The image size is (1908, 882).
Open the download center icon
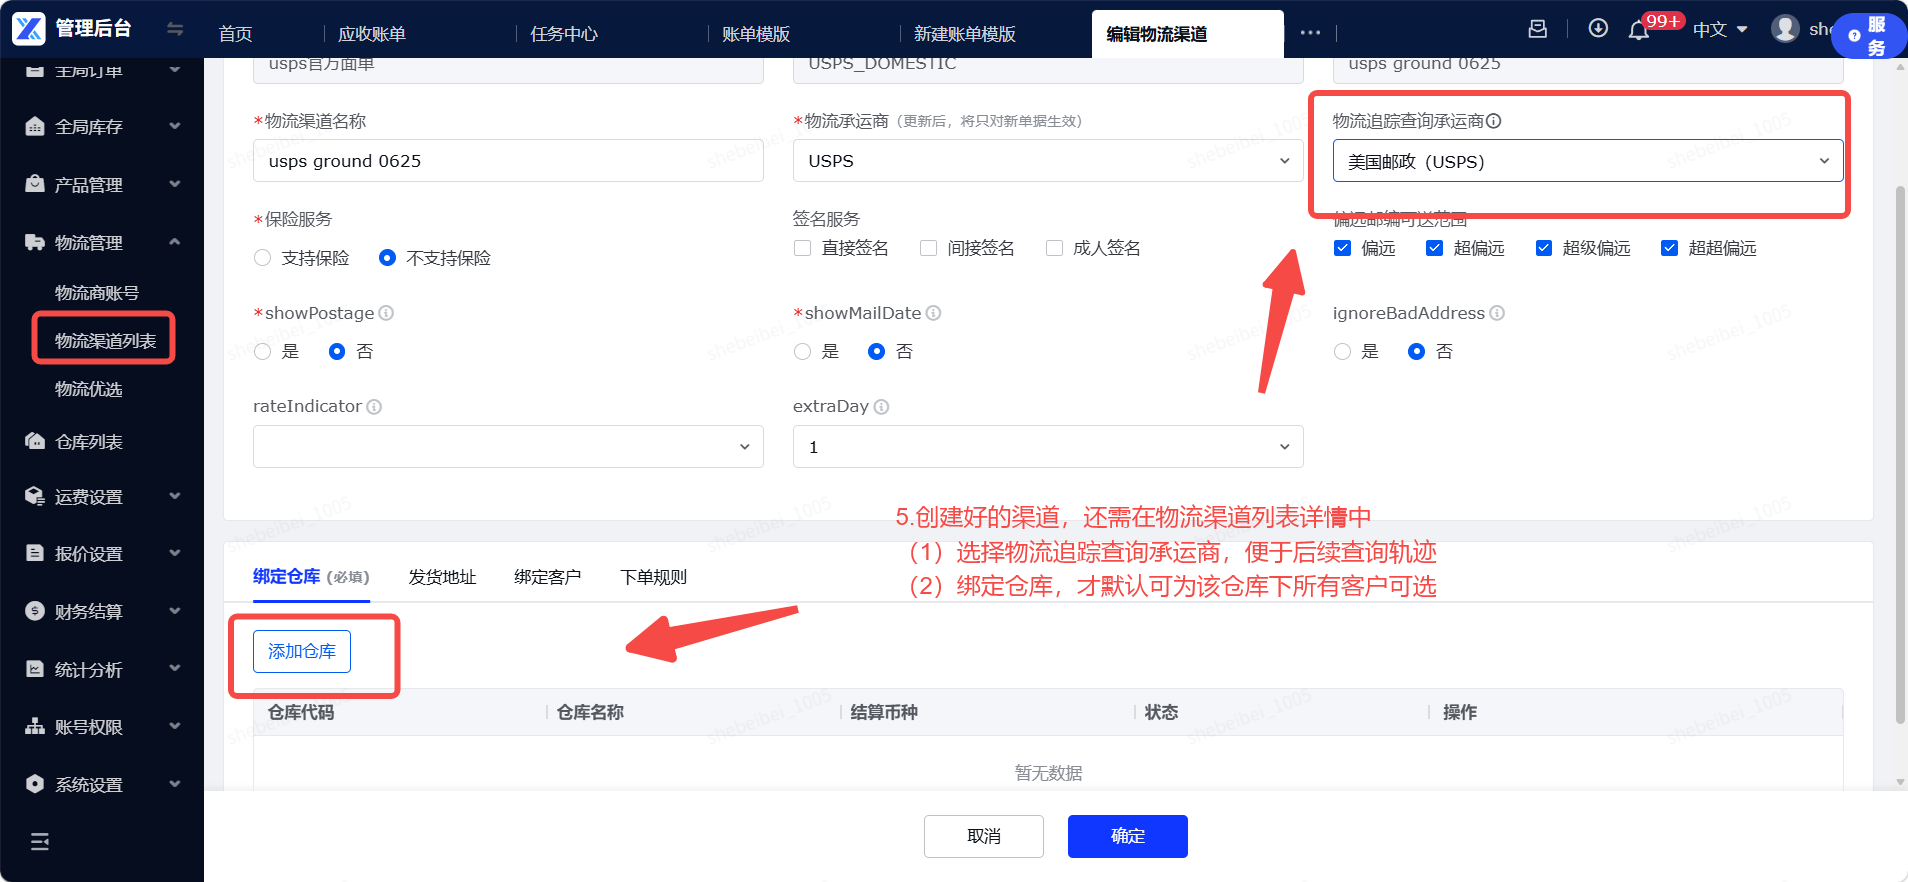pyautogui.click(x=1598, y=29)
